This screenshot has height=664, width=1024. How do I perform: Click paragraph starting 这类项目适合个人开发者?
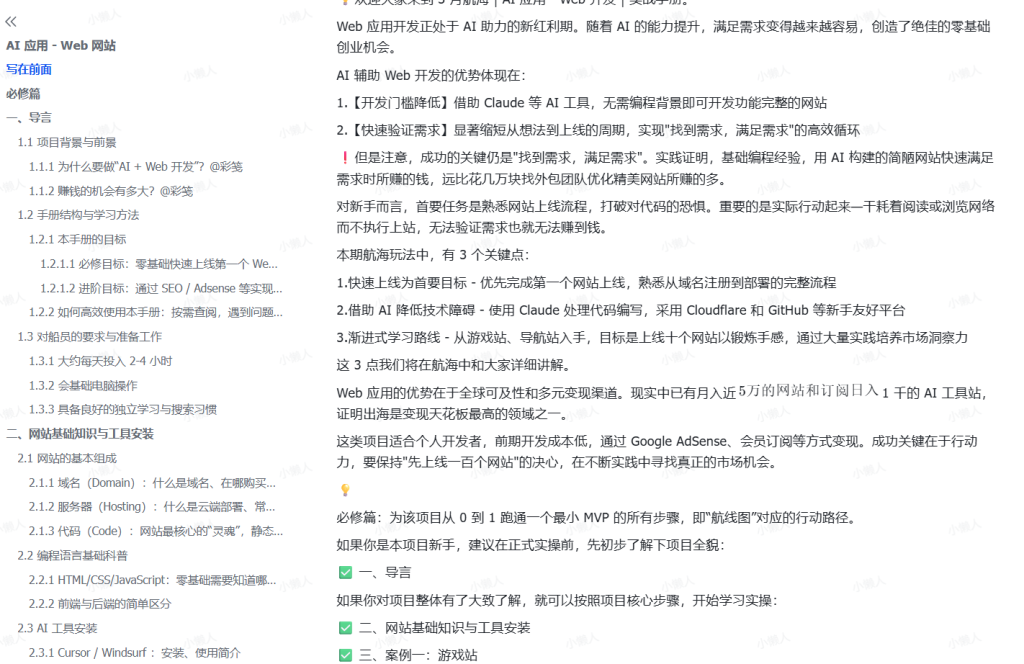pyautogui.click(x=657, y=452)
